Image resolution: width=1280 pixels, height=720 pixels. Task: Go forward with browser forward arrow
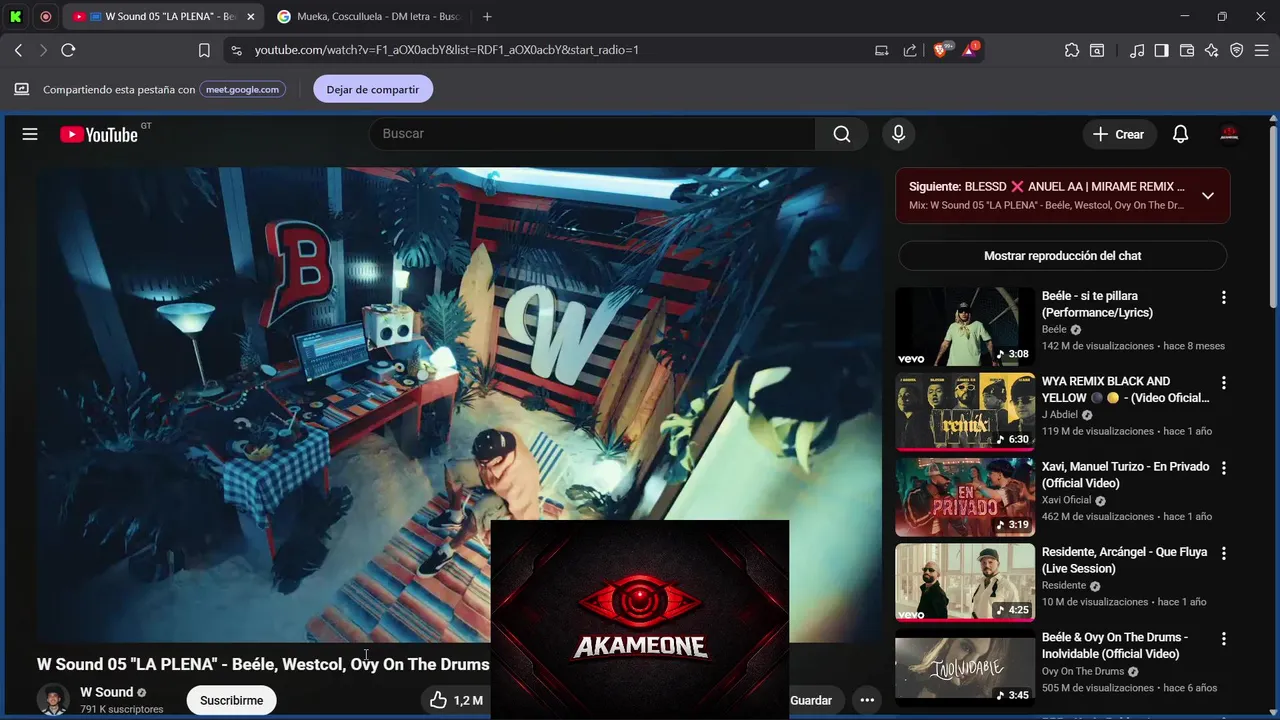point(43,50)
